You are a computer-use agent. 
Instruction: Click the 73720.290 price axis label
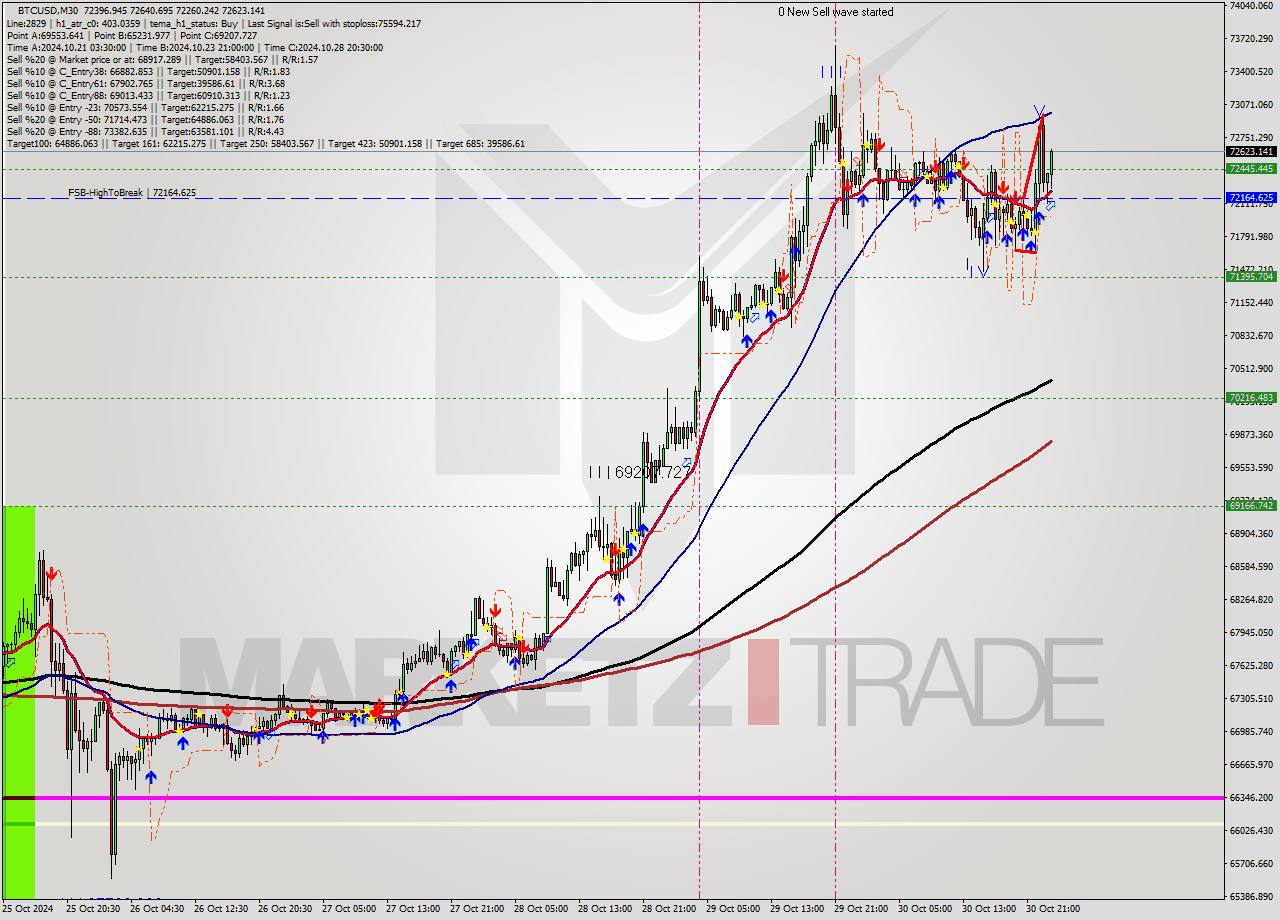(x=1251, y=39)
